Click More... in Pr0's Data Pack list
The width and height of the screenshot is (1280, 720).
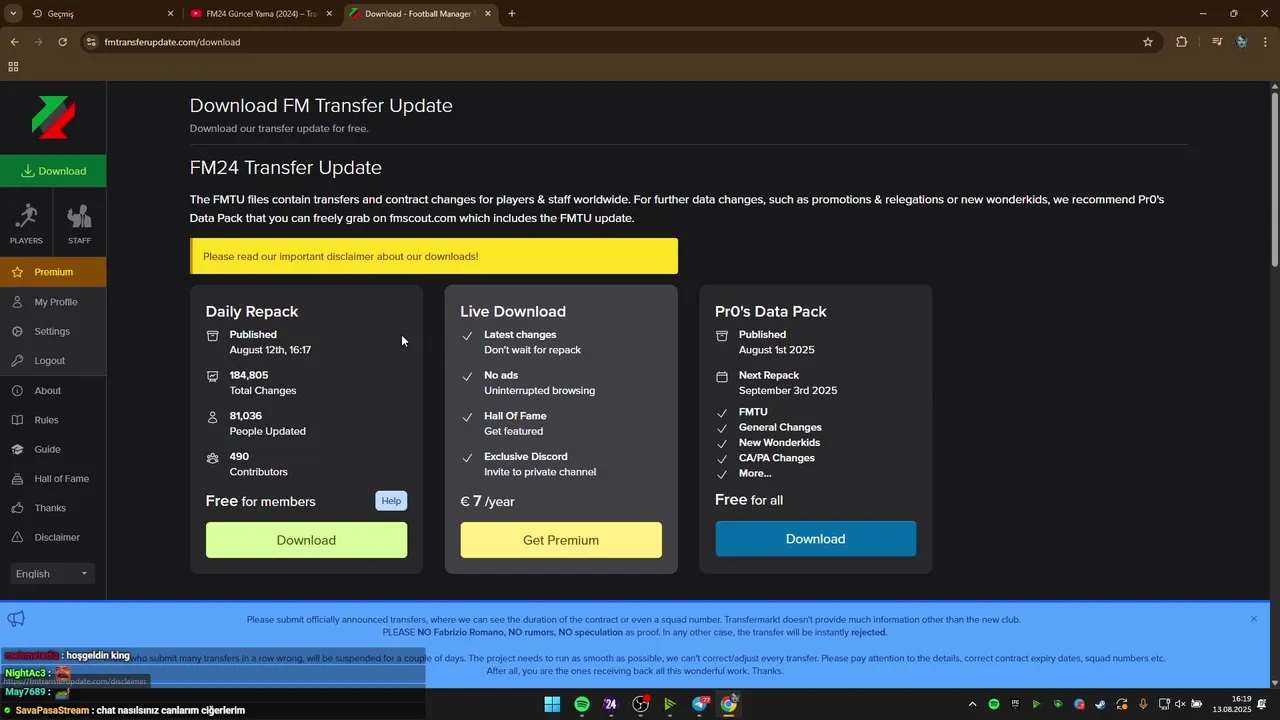click(x=755, y=473)
